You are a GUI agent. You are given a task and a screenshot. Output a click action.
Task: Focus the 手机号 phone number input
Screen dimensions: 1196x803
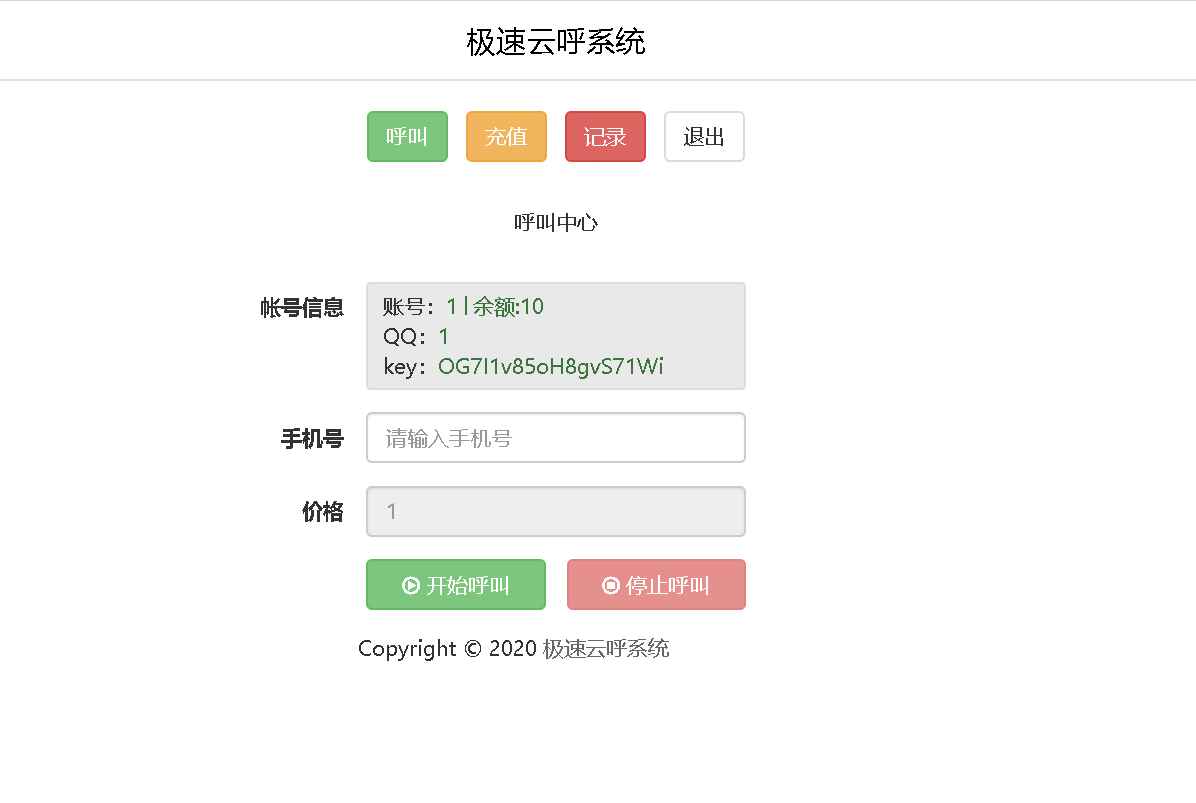click(555, 438)
